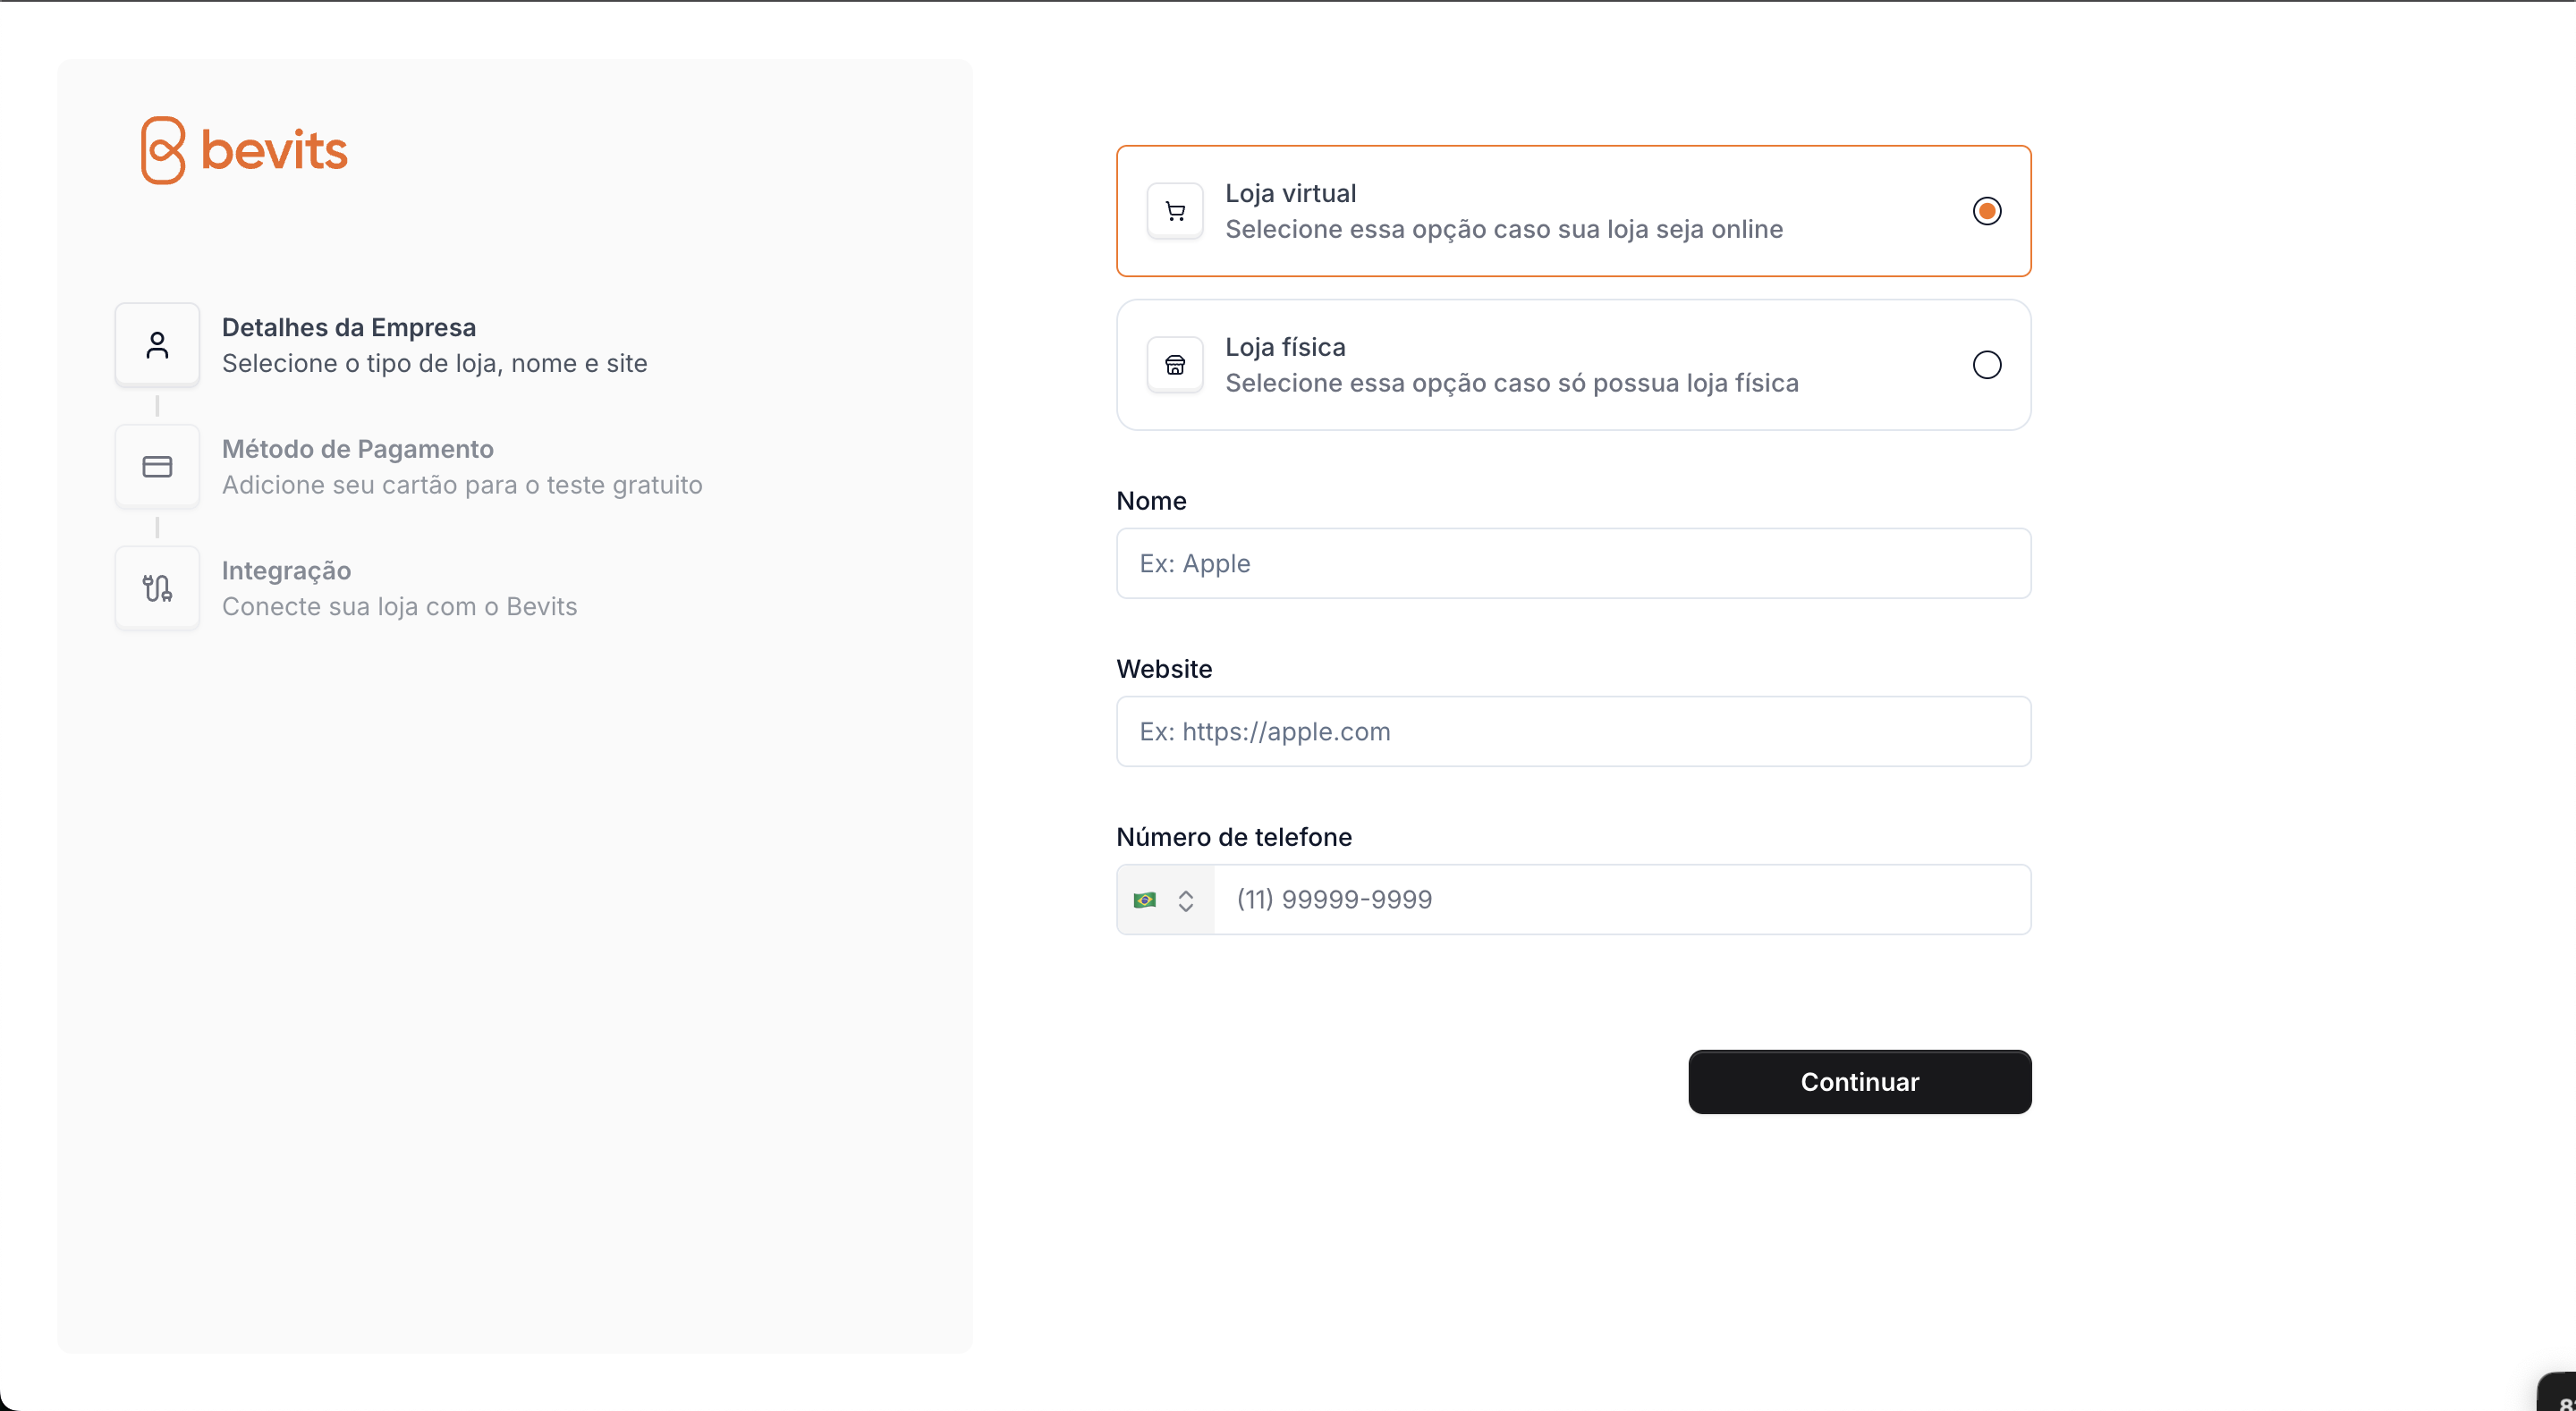The height and width of the screenshot is (1411, 2576).
Task: Click the credit card icon for Método de Pagamento
Action: [157, 467]
